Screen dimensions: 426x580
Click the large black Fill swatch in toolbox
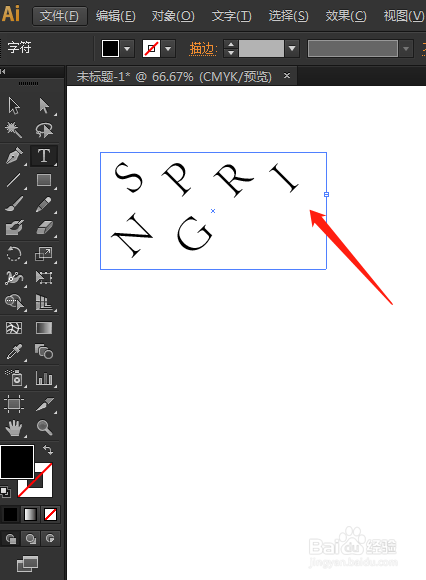click(17, 462)
